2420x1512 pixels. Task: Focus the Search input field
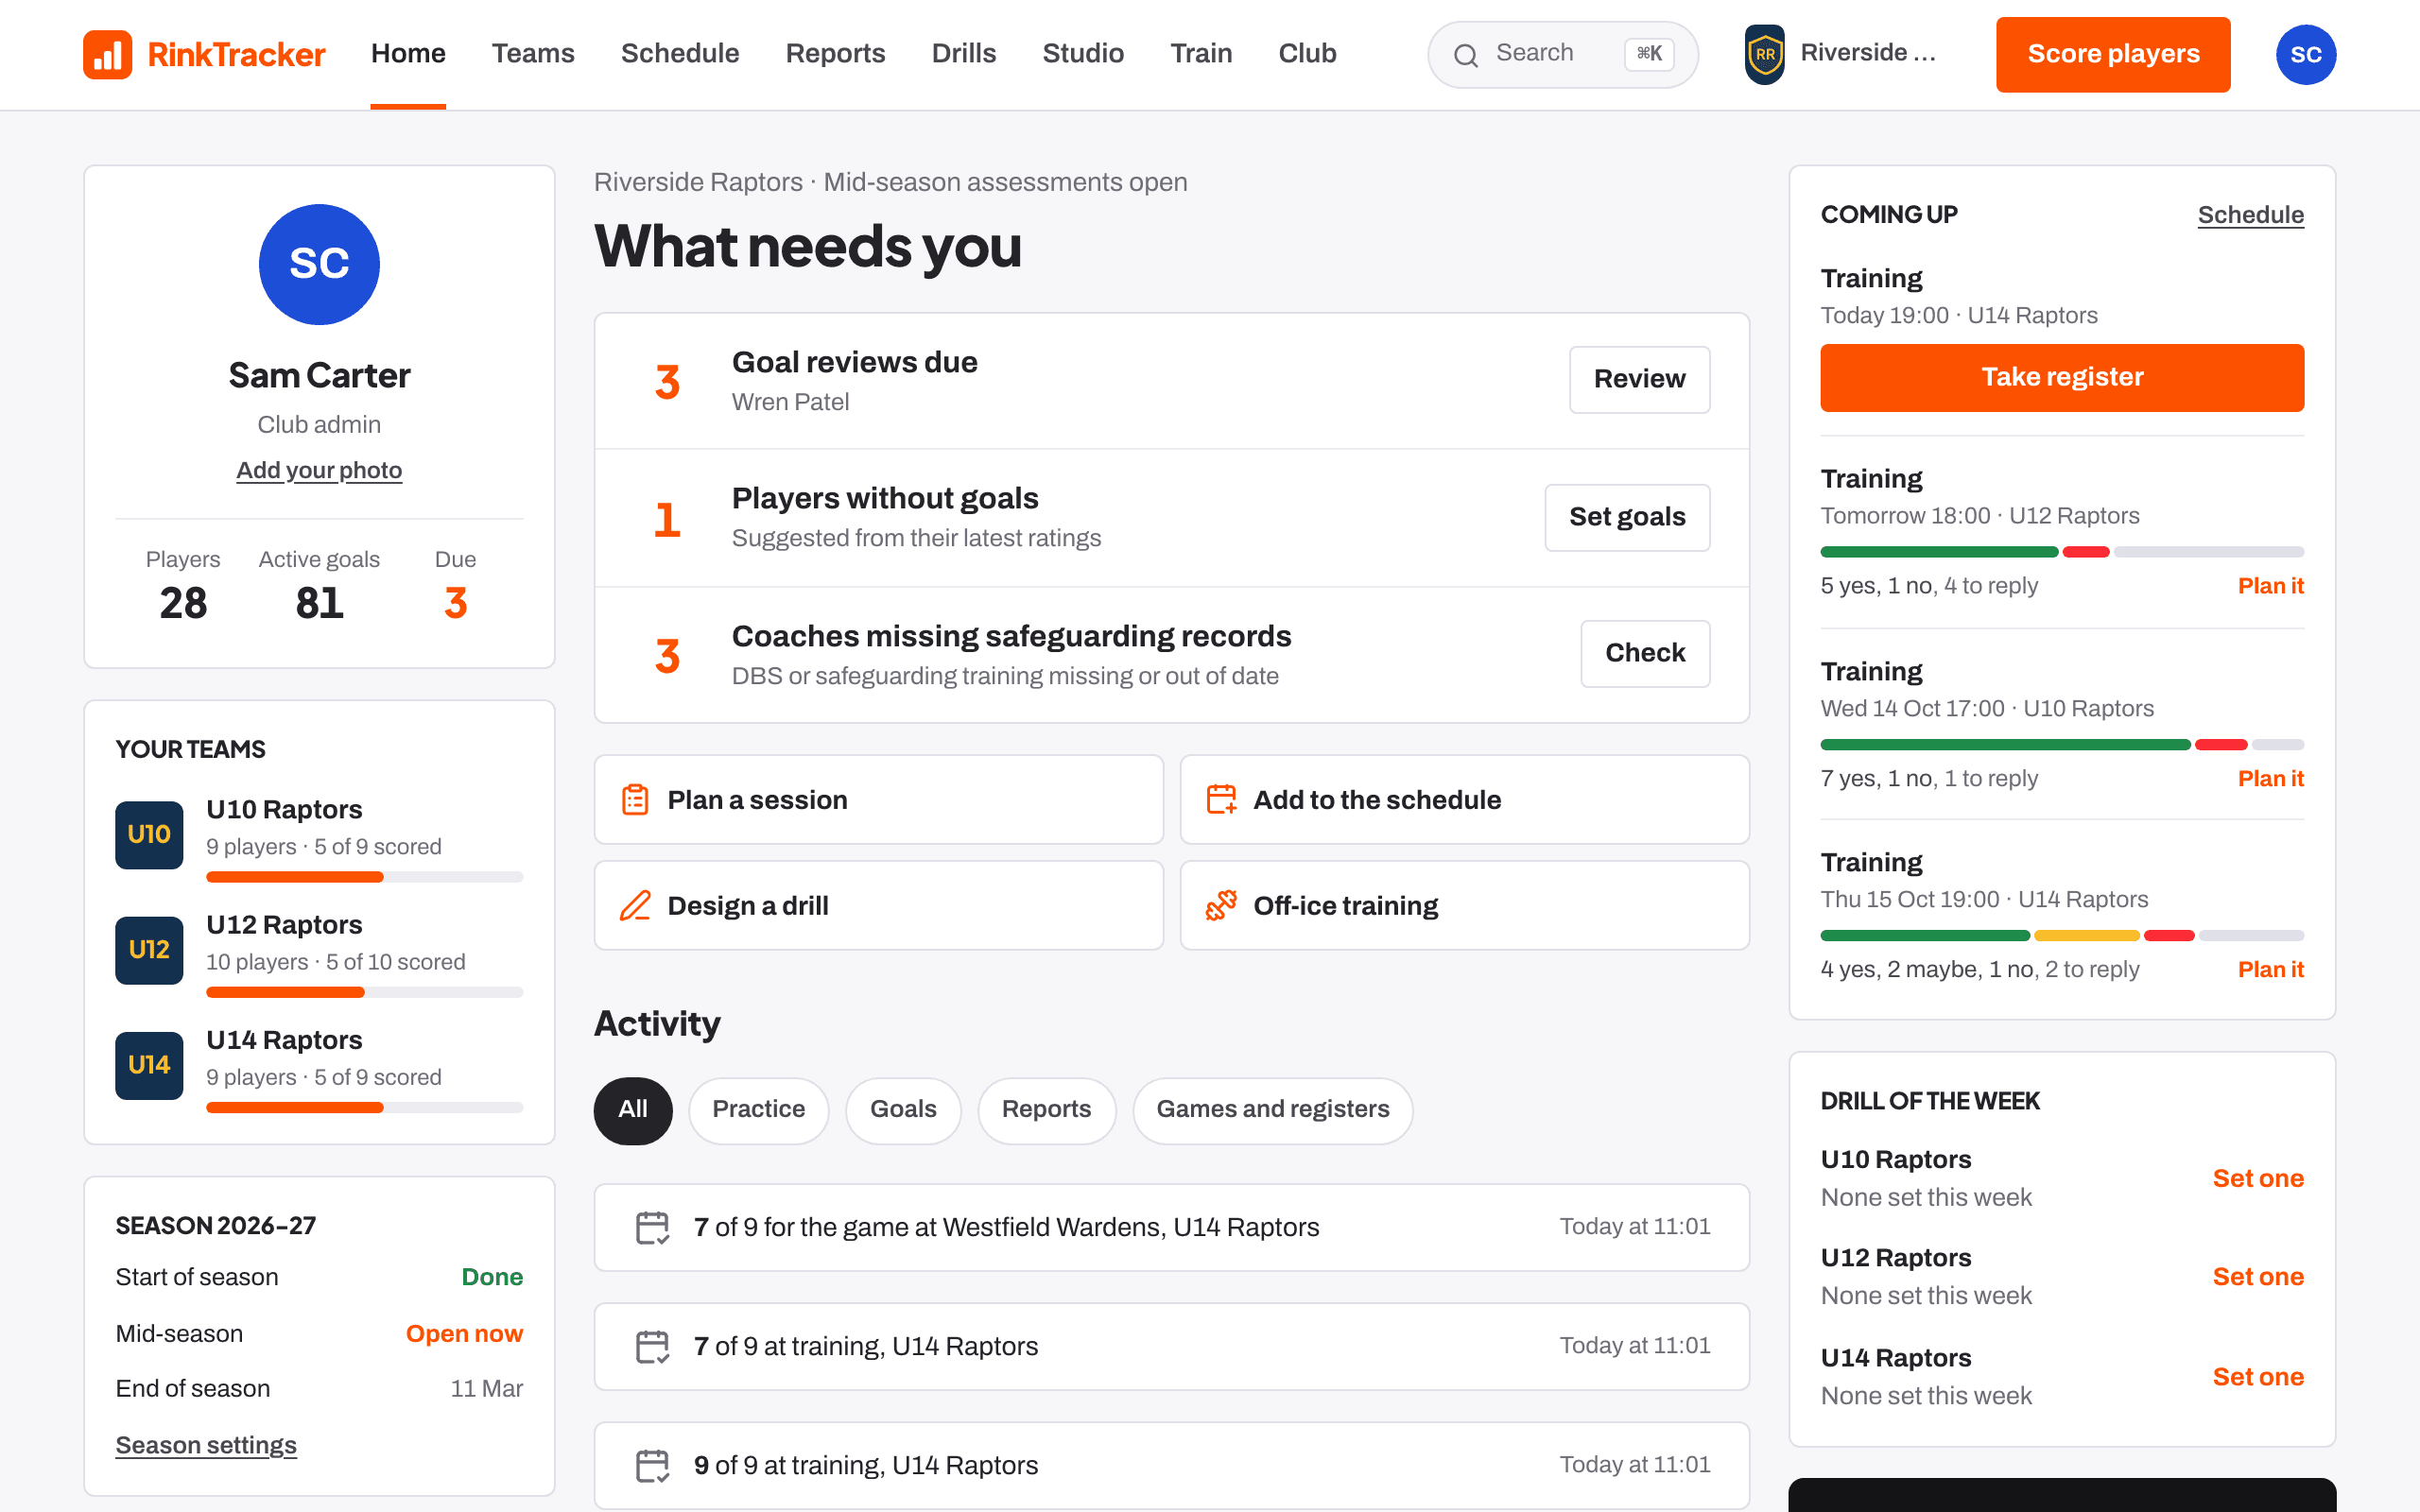(1562, 54)
